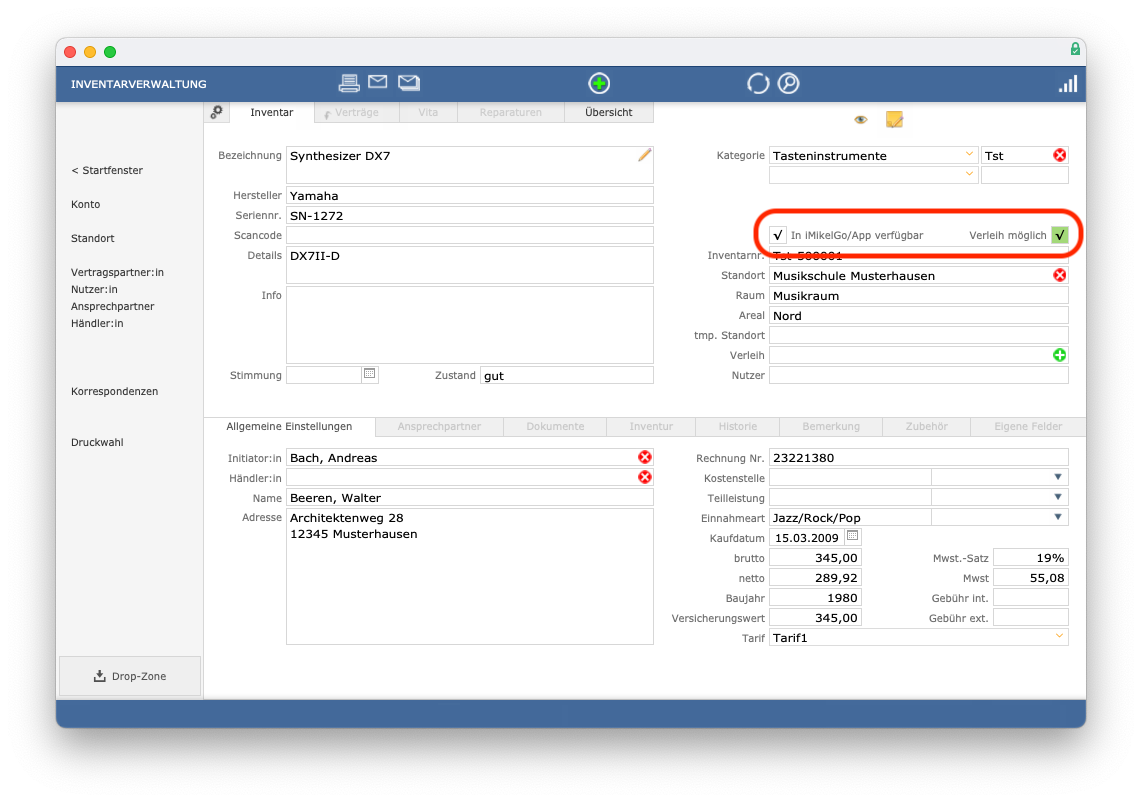Switch to the Reparaturen tab

[x=511, y=112]
